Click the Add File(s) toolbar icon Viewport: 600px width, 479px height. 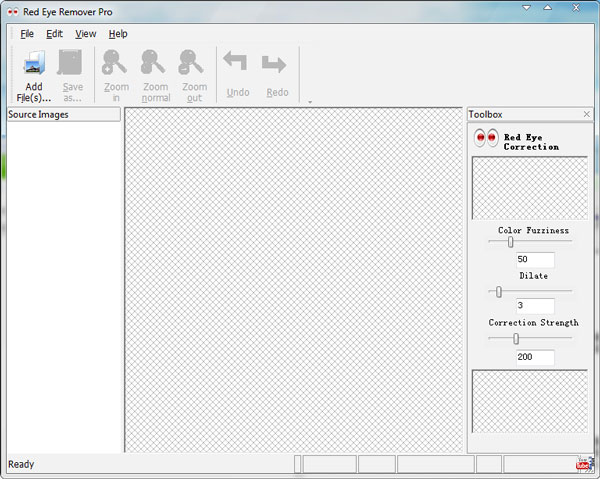point(34,63)
